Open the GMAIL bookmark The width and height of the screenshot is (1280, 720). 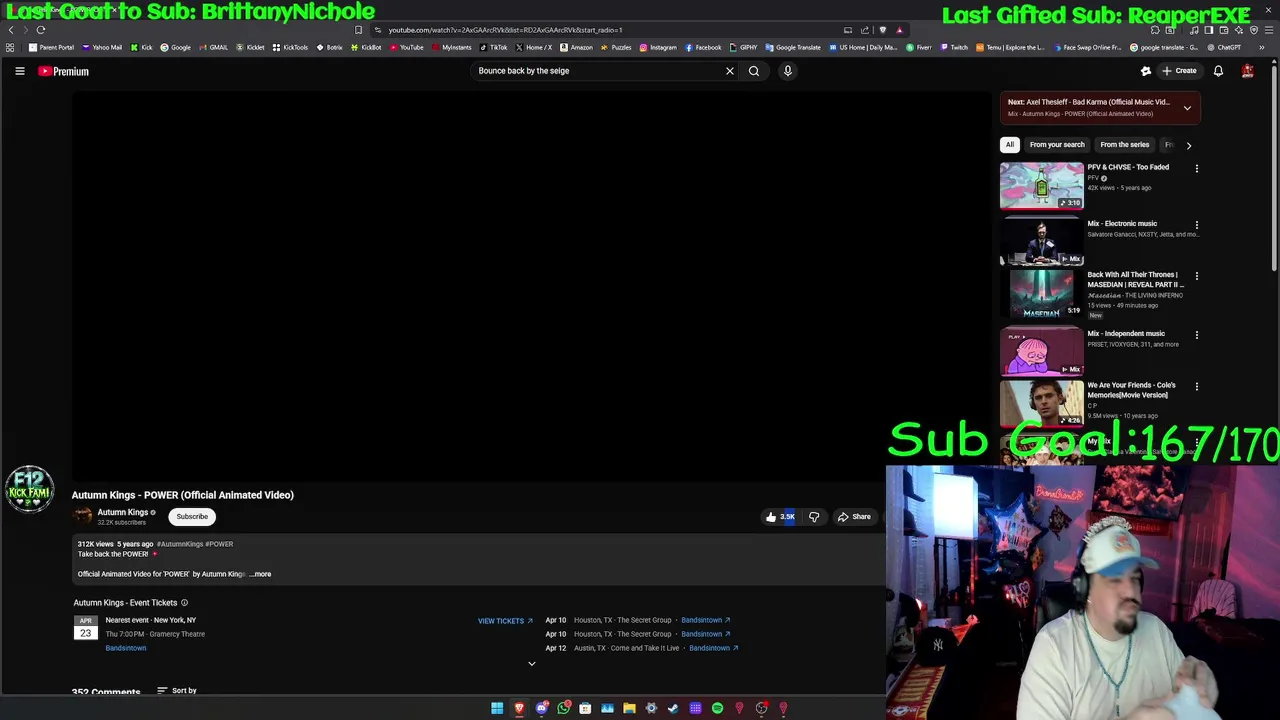213,47
